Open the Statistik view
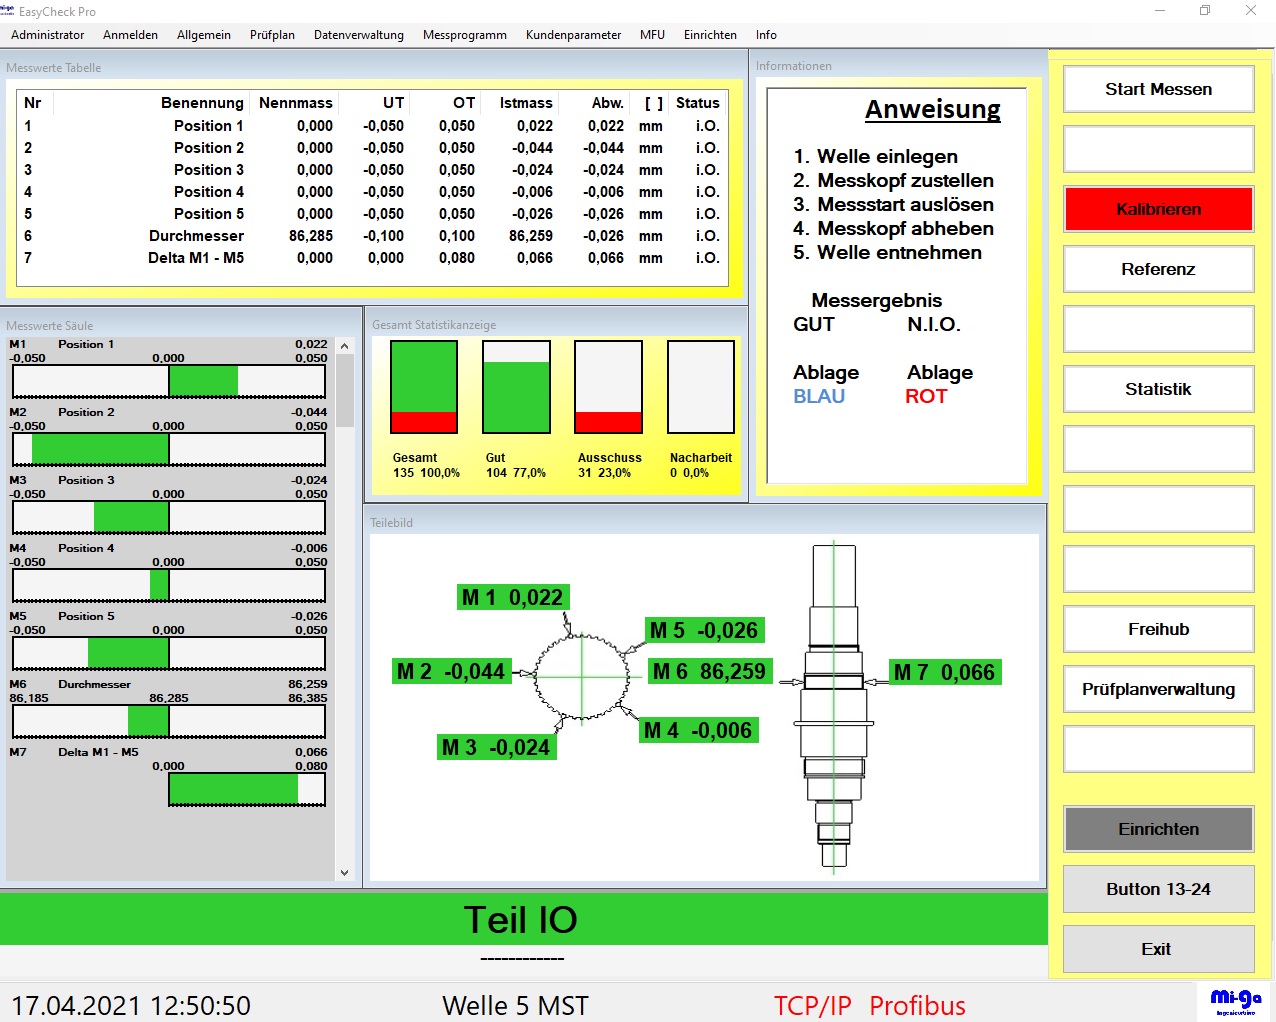The width and height of the screenshot is (1276, 1022). click(1158, 389)
